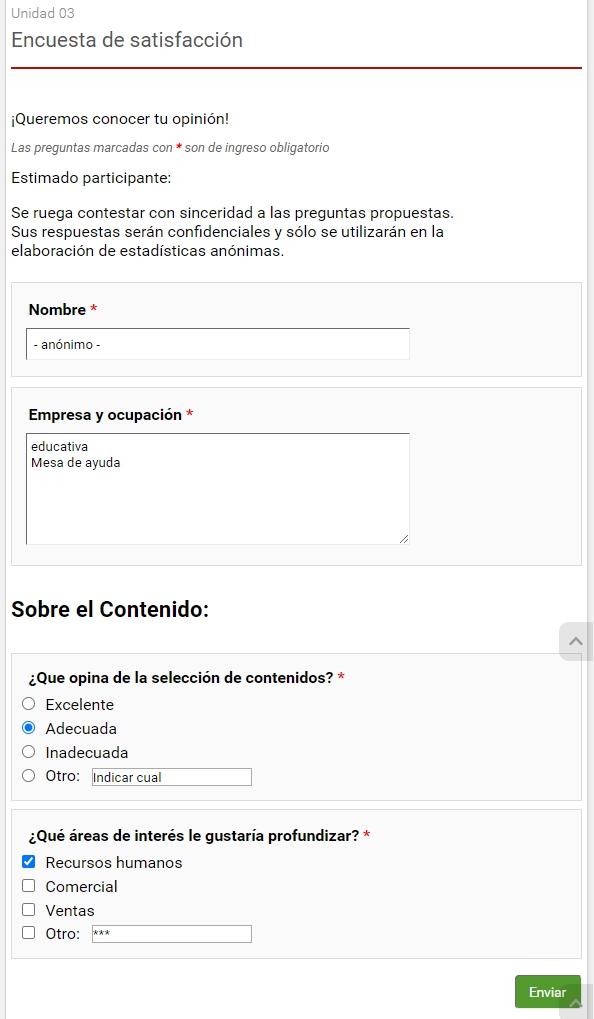Click the Indicar cual text input
Image resolution: width=594 pixels, height=1019 pixels.
172,777
